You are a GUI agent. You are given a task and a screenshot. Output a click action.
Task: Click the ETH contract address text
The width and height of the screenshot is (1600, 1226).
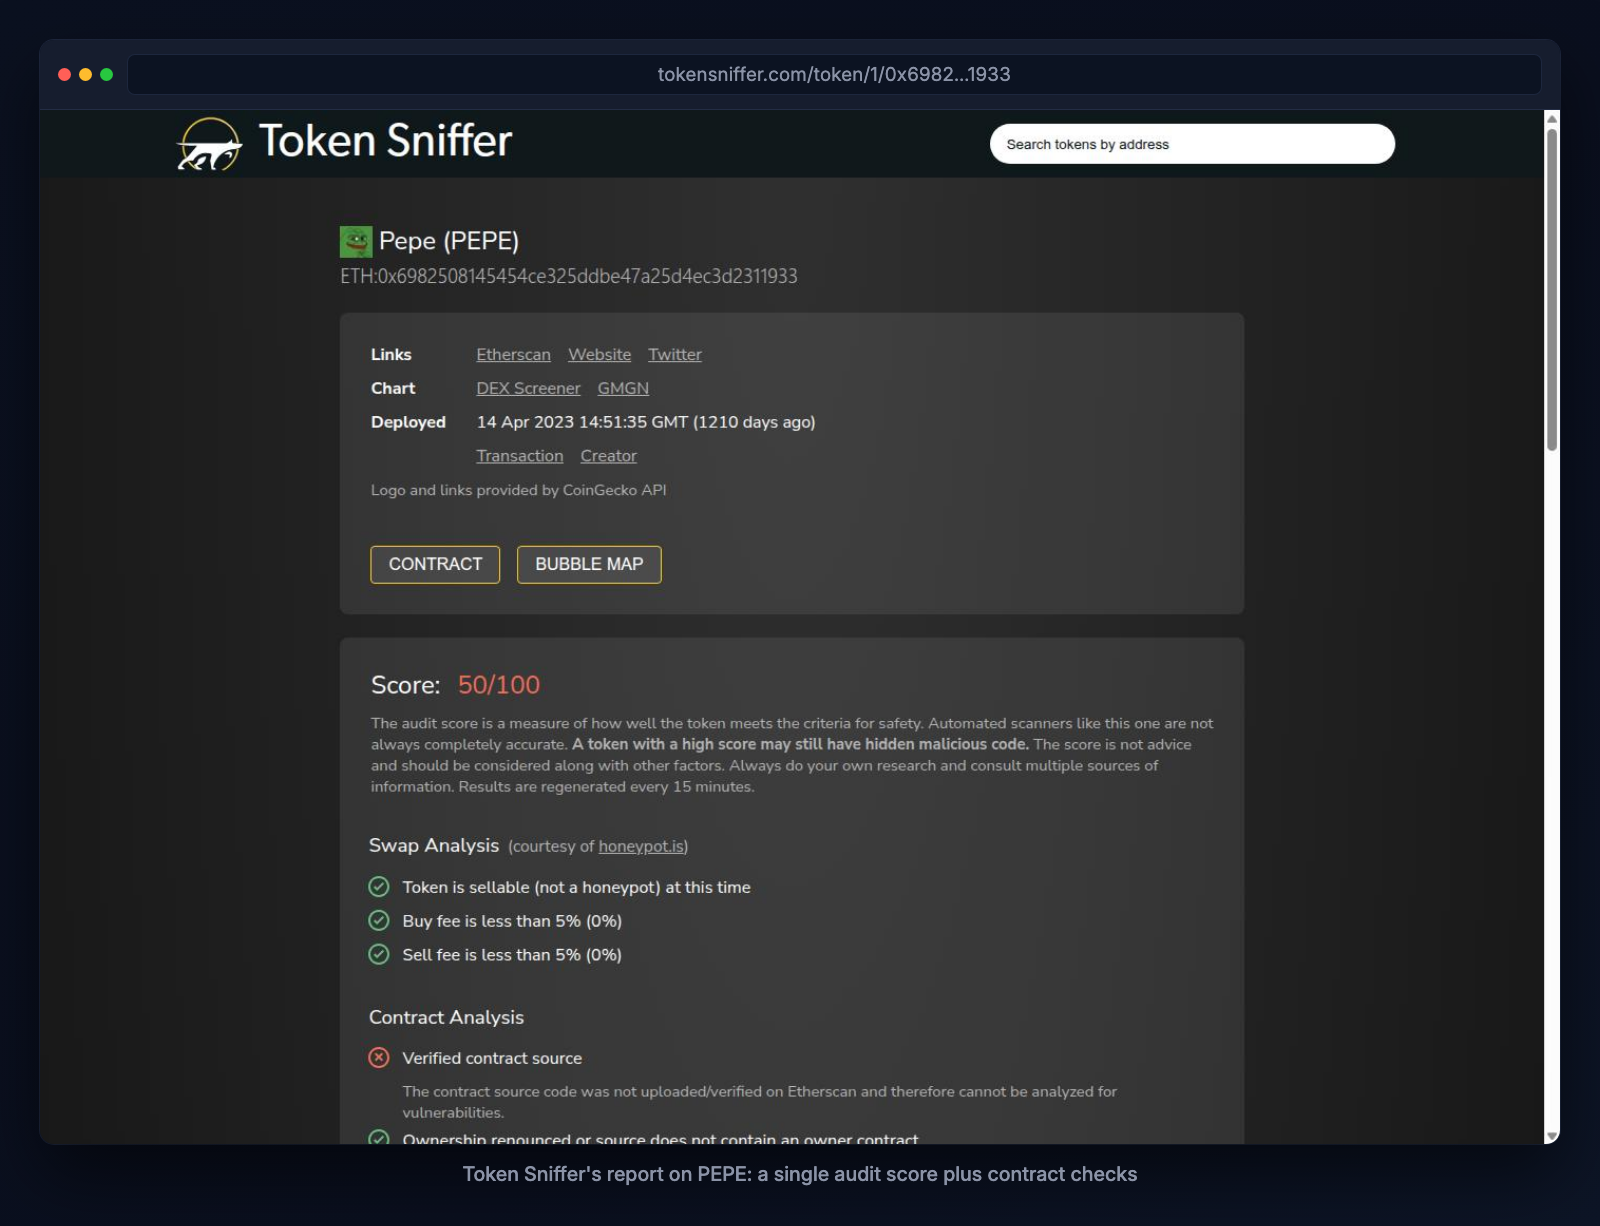point(569,276)
